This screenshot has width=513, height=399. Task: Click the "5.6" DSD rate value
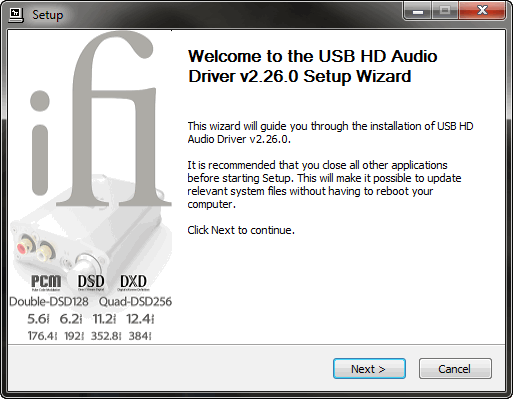[38, 319]
